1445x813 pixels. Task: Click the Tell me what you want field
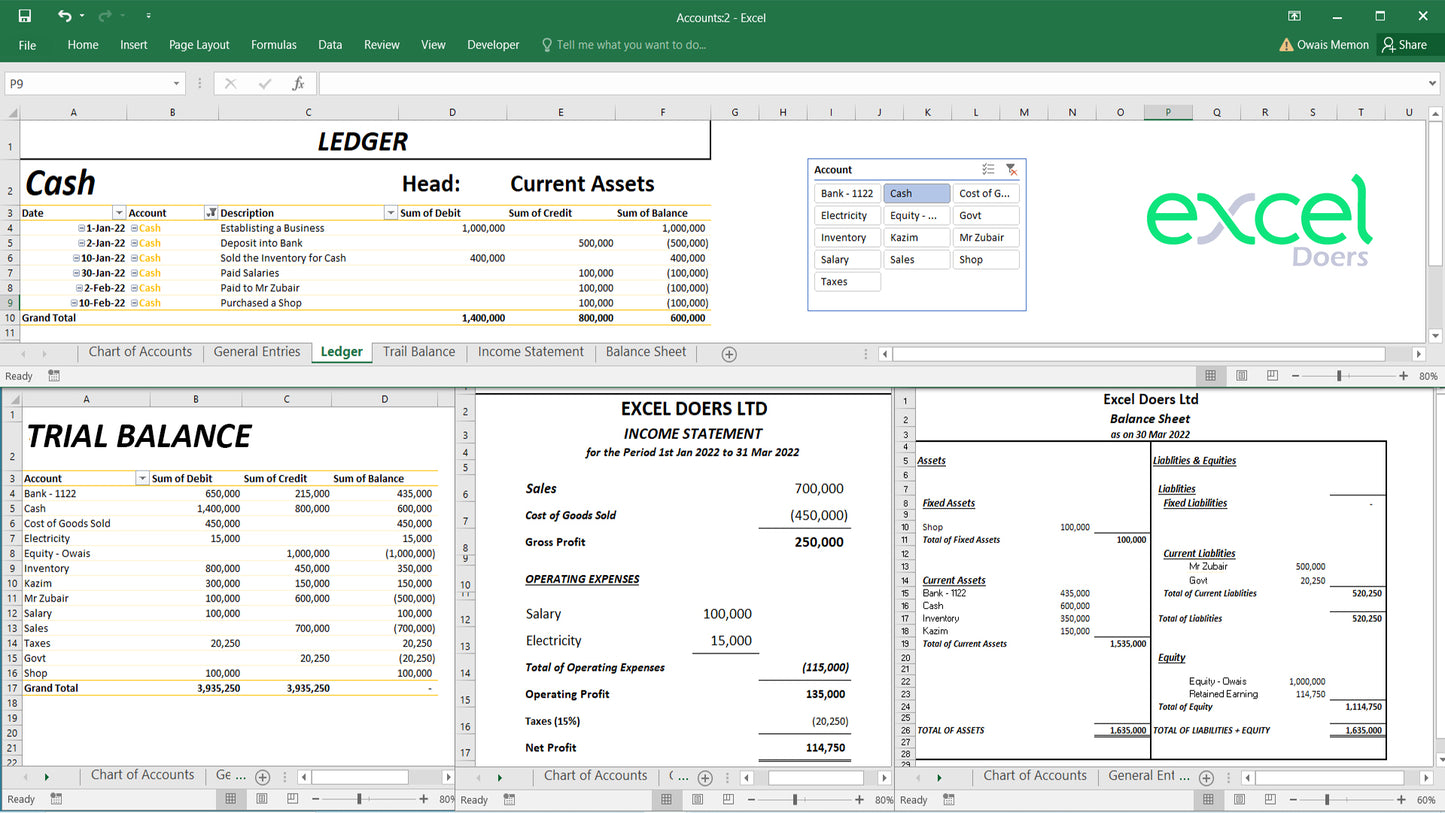[x=630, y=45]
